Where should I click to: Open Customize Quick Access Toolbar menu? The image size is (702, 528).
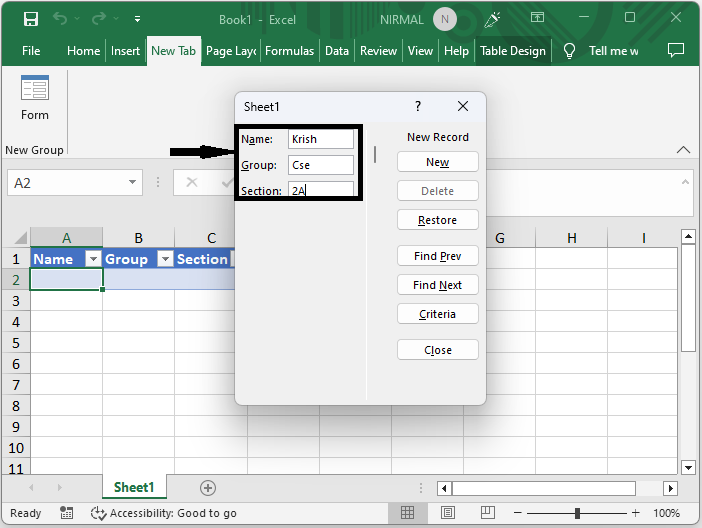coord(137,19)
